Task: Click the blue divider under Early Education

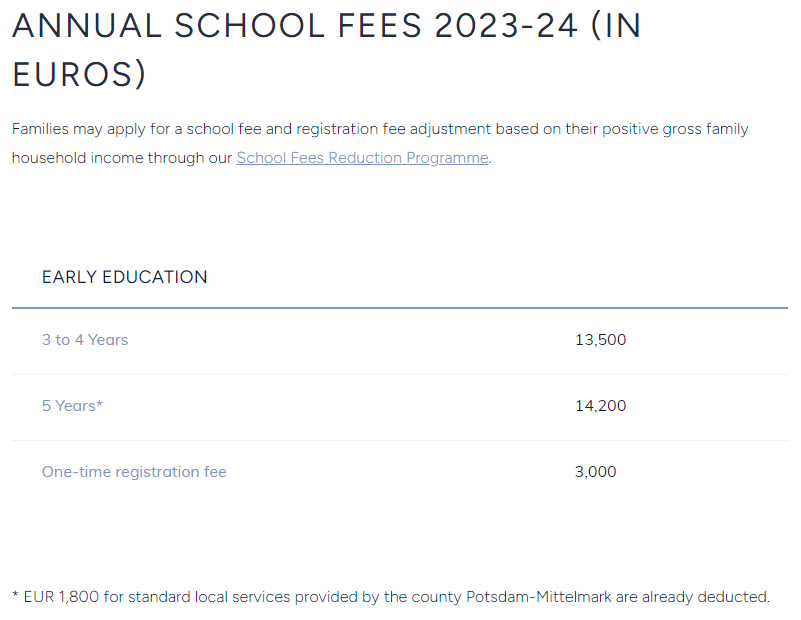Action: (x=400, y=308)
